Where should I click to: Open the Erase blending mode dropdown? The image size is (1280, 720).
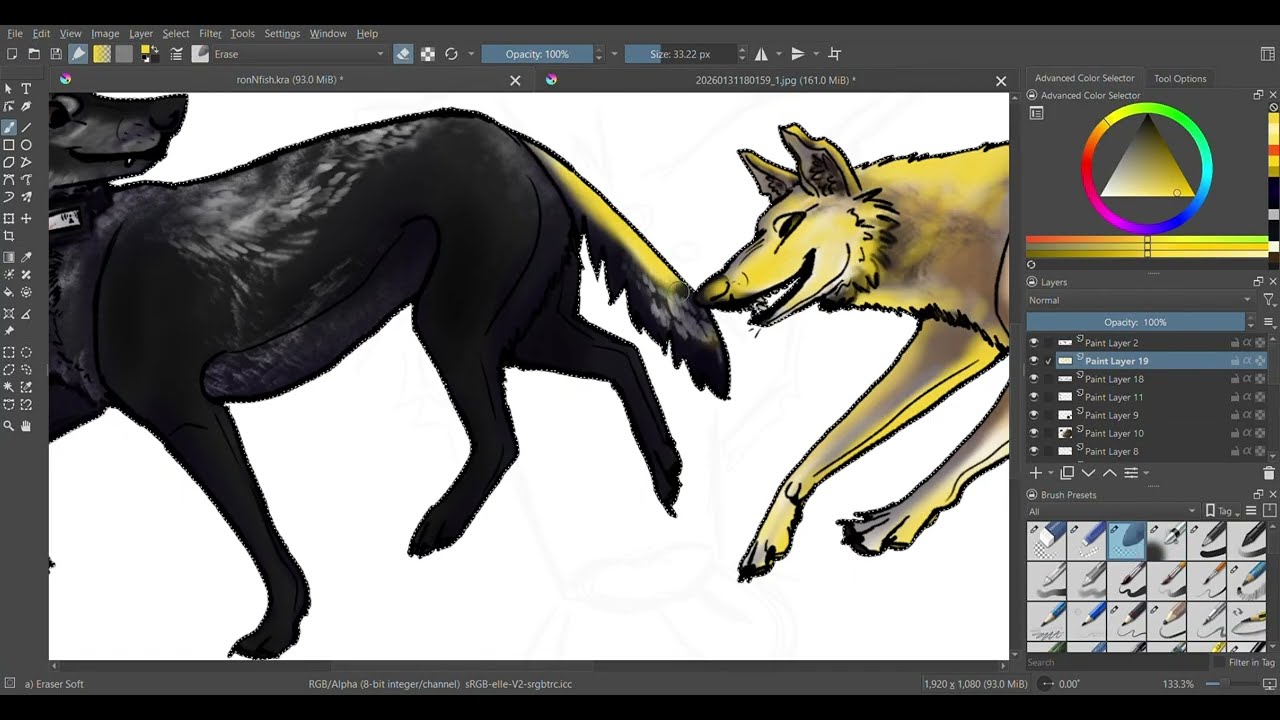pos(299,54)
